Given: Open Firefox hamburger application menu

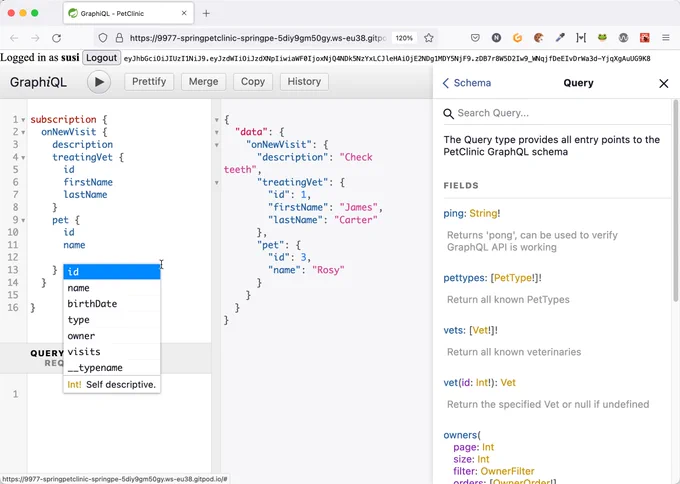Looking at the screenshot, I should pos(666,38).
